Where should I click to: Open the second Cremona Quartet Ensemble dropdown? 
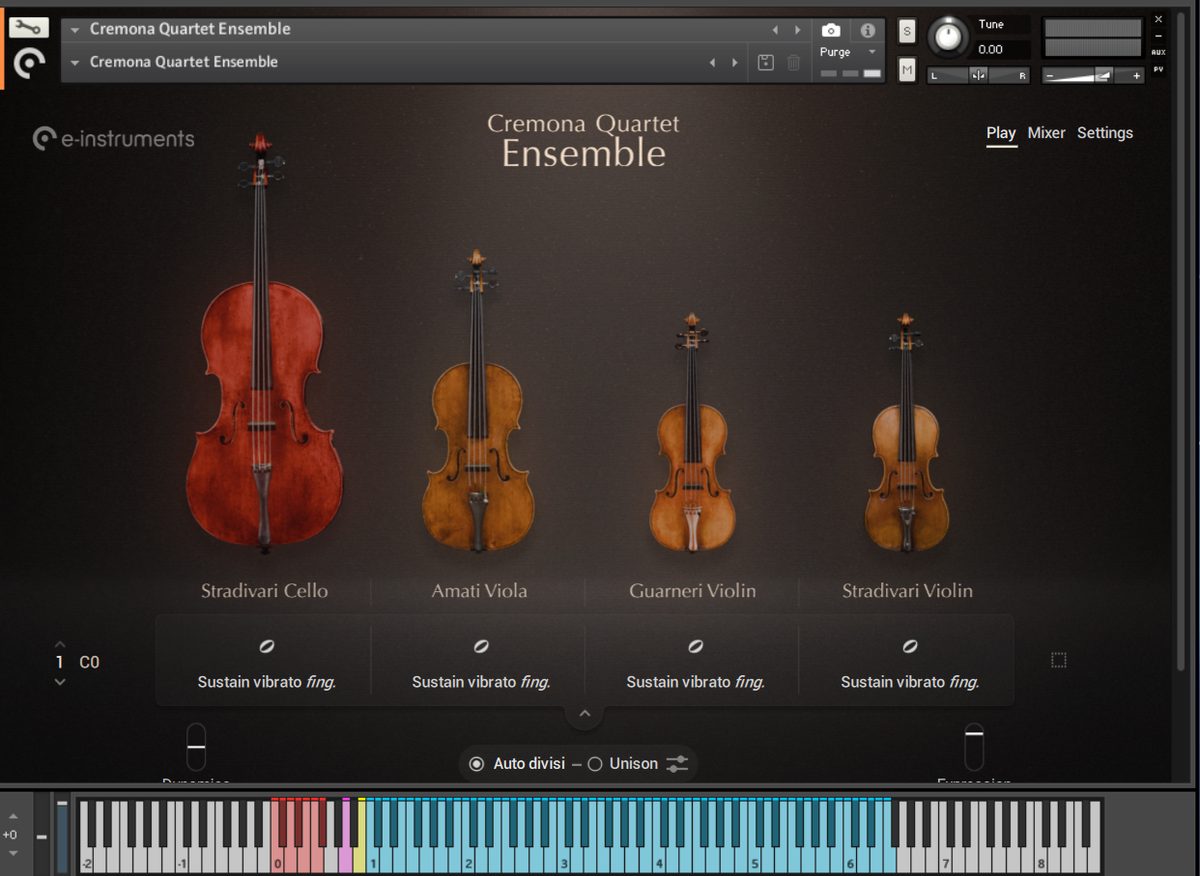[x=75, y=62]
